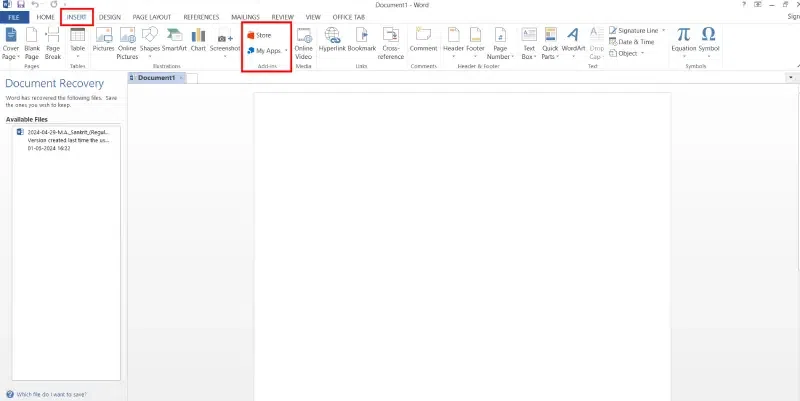The height and width of the screenshot is (401, 800).
Task: Open the PAGE LAYOUT tab
Action: tap(152, 17)
